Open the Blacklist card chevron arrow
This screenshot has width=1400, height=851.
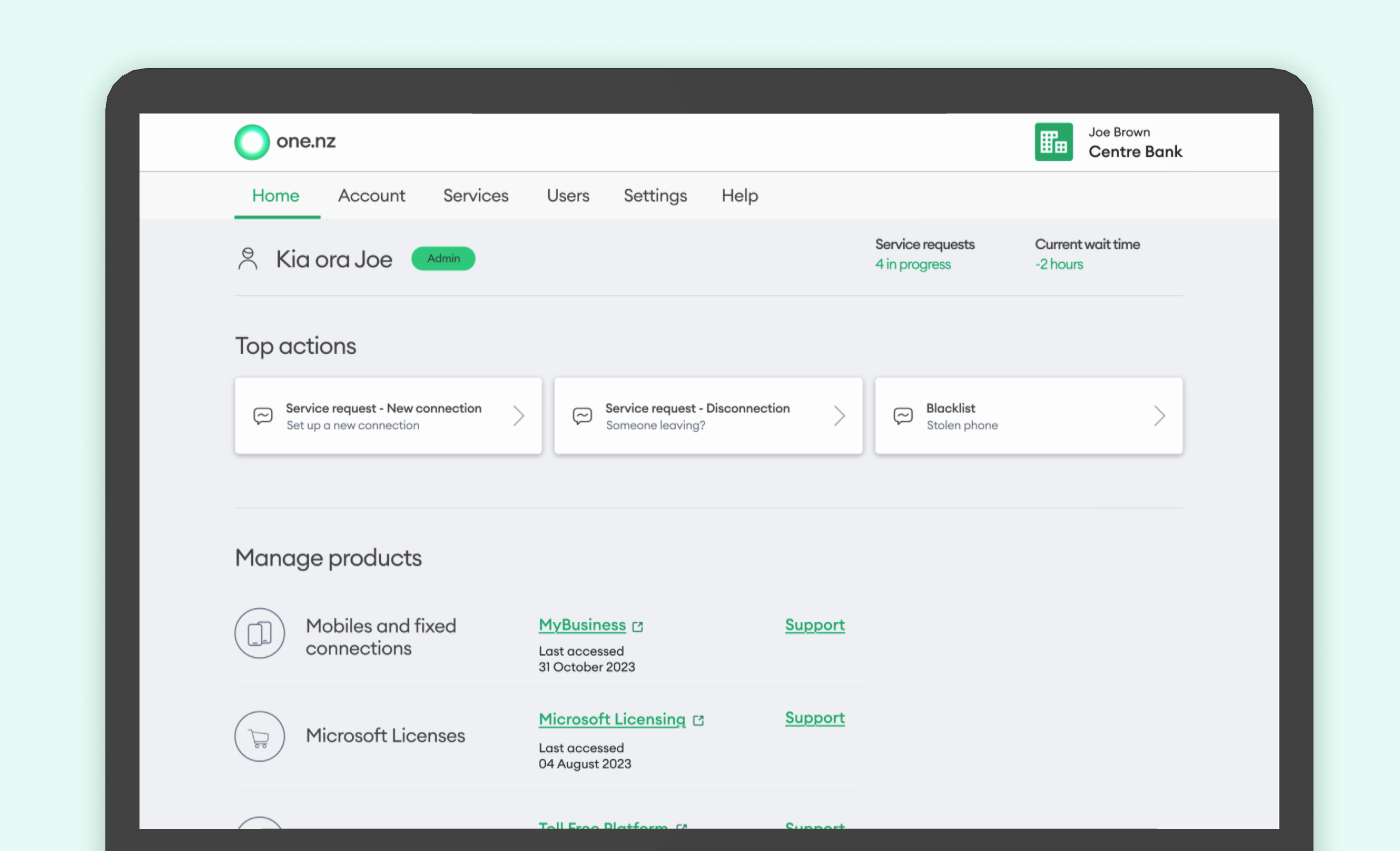[x=1159, y=416]
